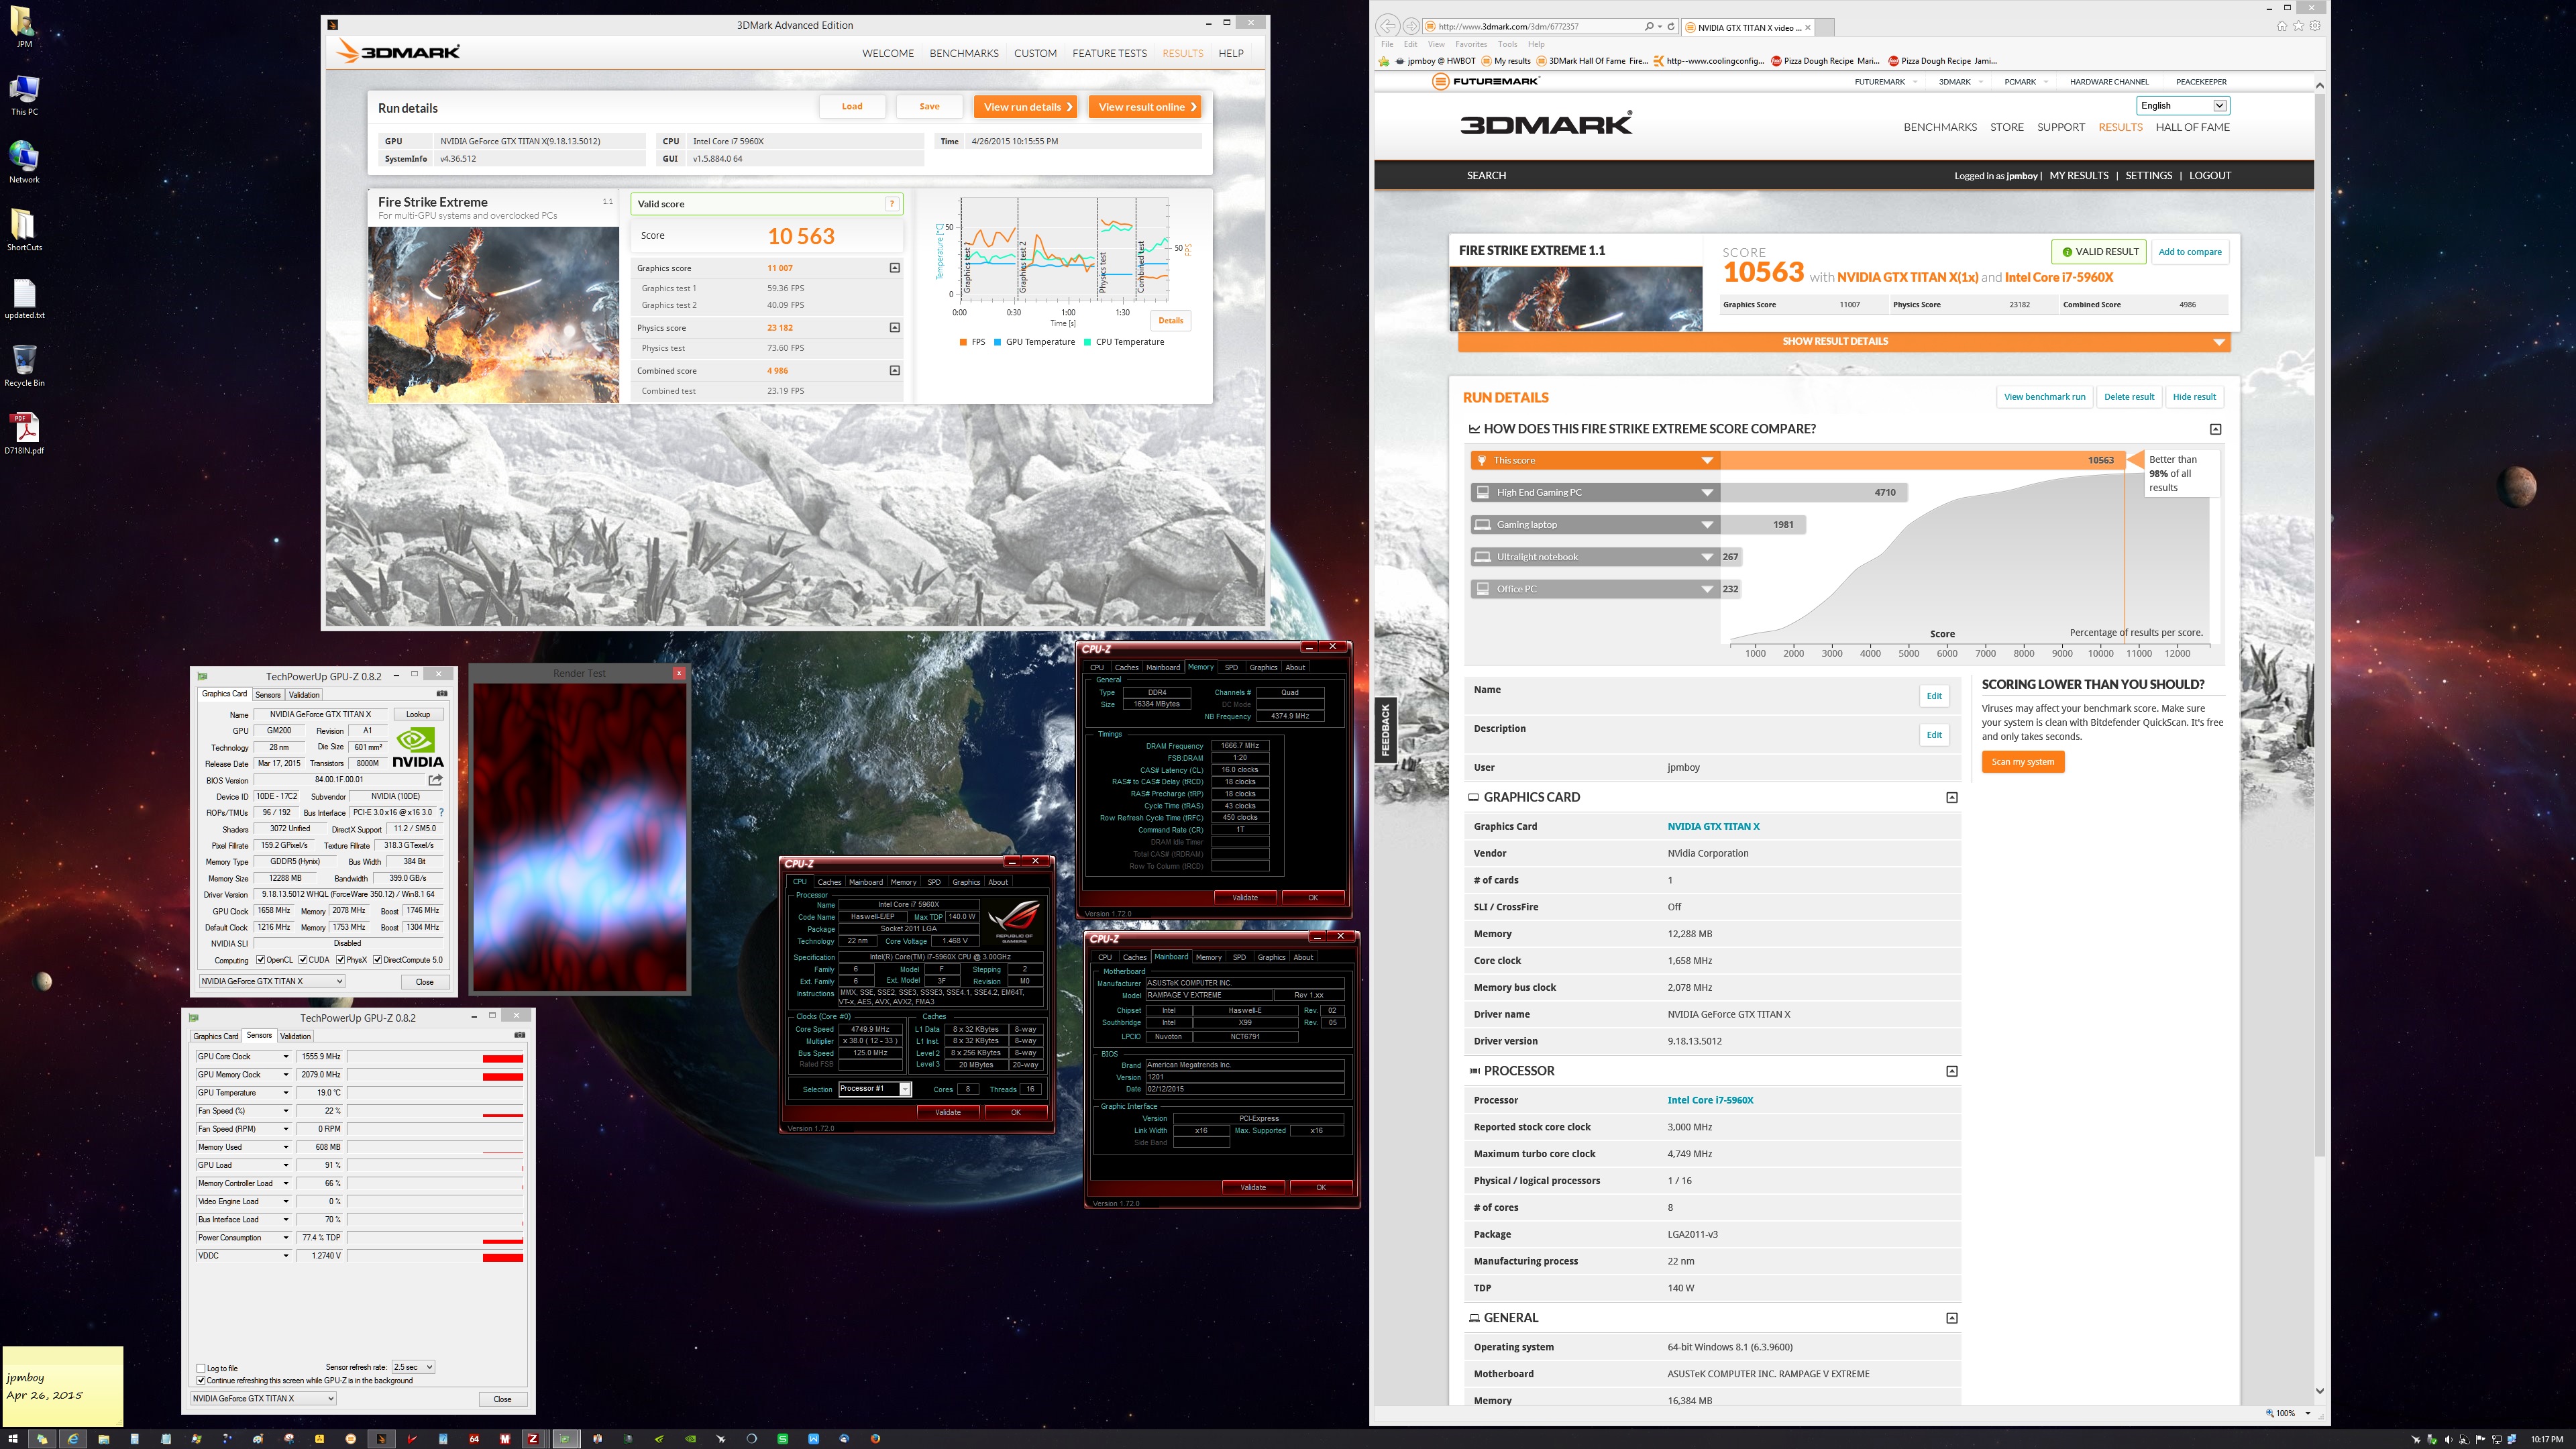Switch to Sensors tab in GPU-Z Graphics Card window
Image resolution: width=2576 pixels, height=1449 pixels.
[x=268, y=695]
